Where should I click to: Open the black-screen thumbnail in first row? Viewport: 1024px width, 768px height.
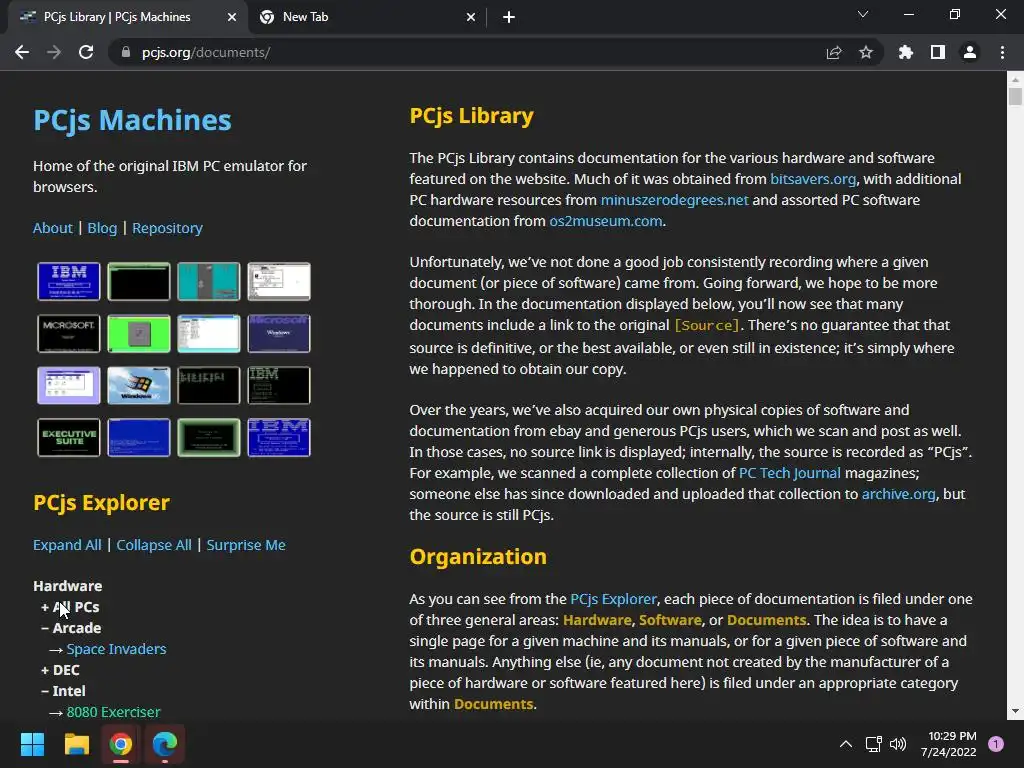click(x=138, y=281)
